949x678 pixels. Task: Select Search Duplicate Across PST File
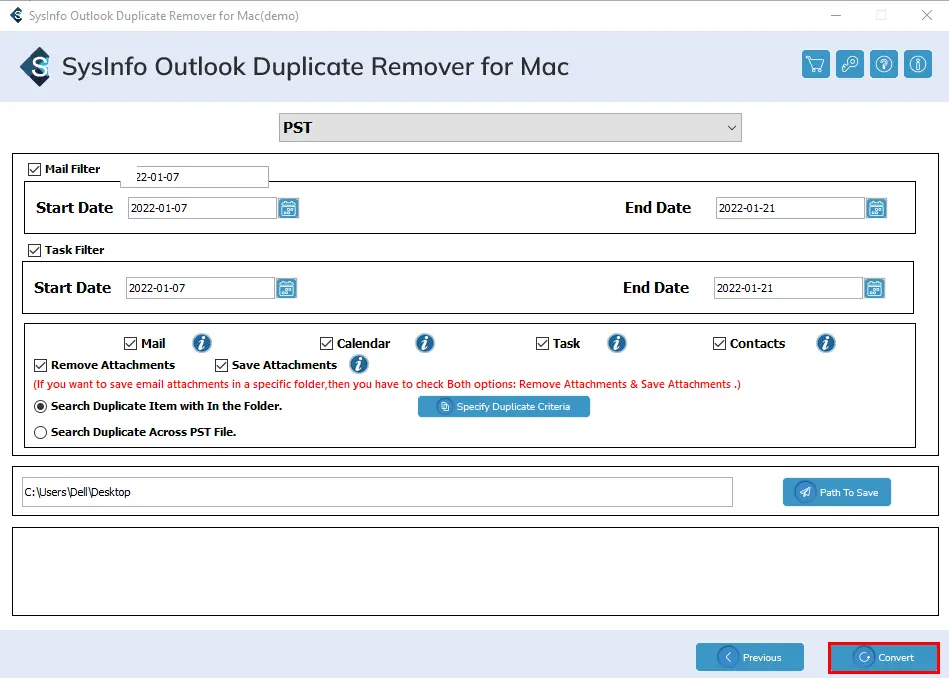click(41, 432)
